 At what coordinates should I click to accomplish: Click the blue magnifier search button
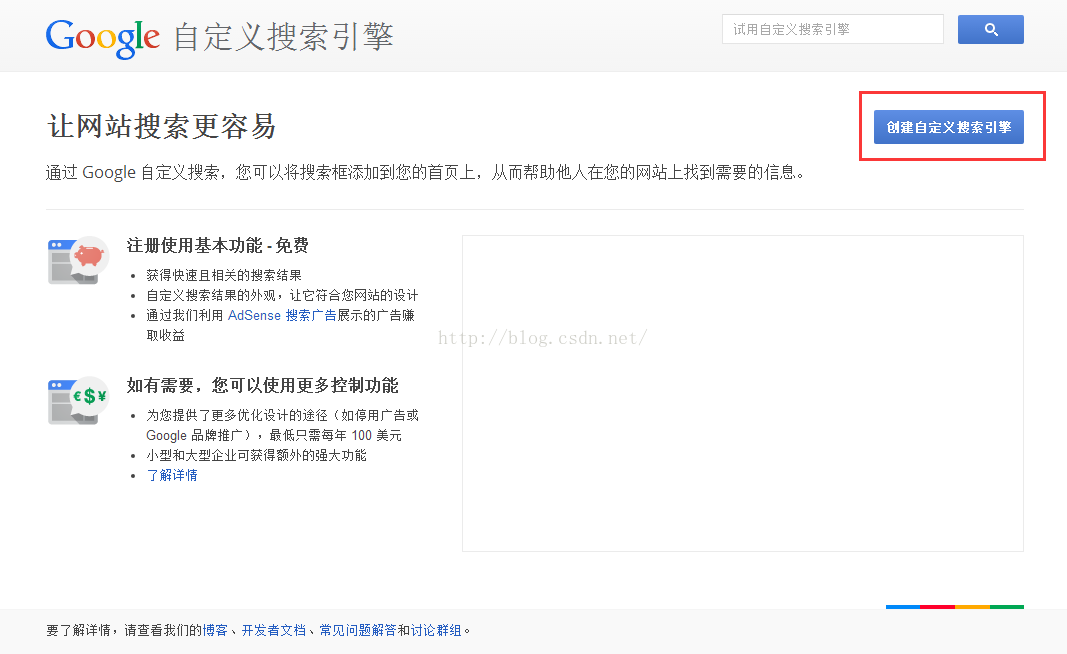[x=990, y=29]
